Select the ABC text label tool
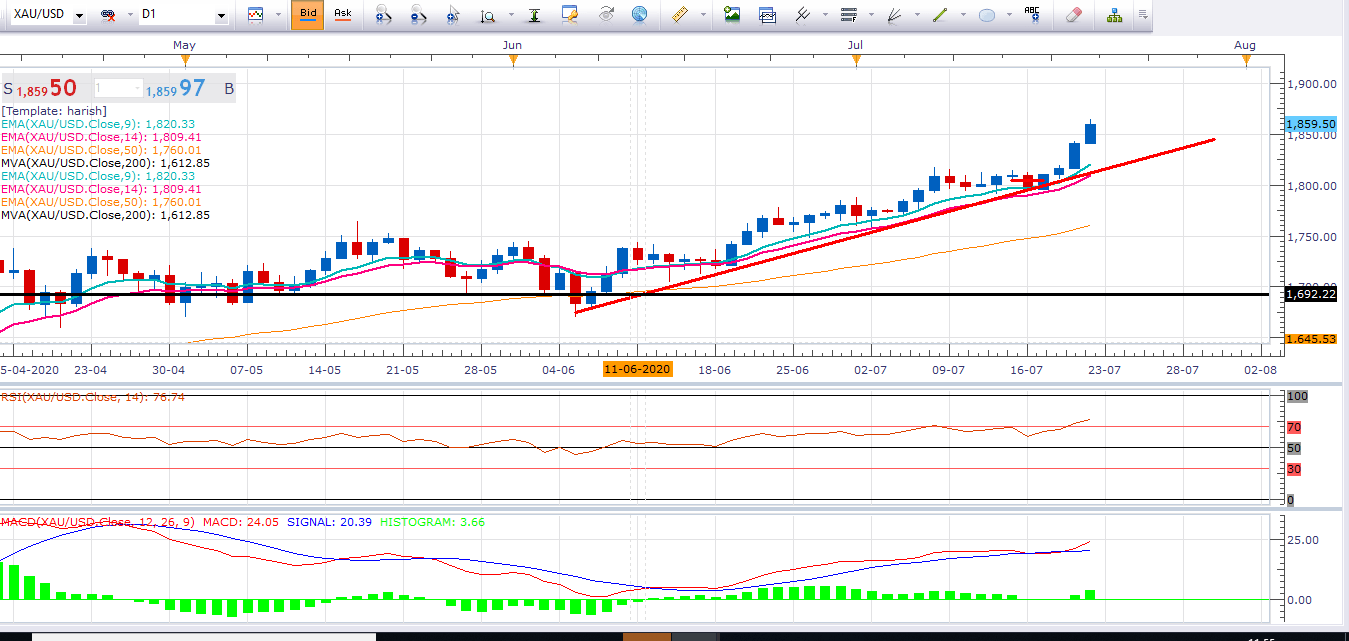1349x641 pixels. coord(1032,15)
